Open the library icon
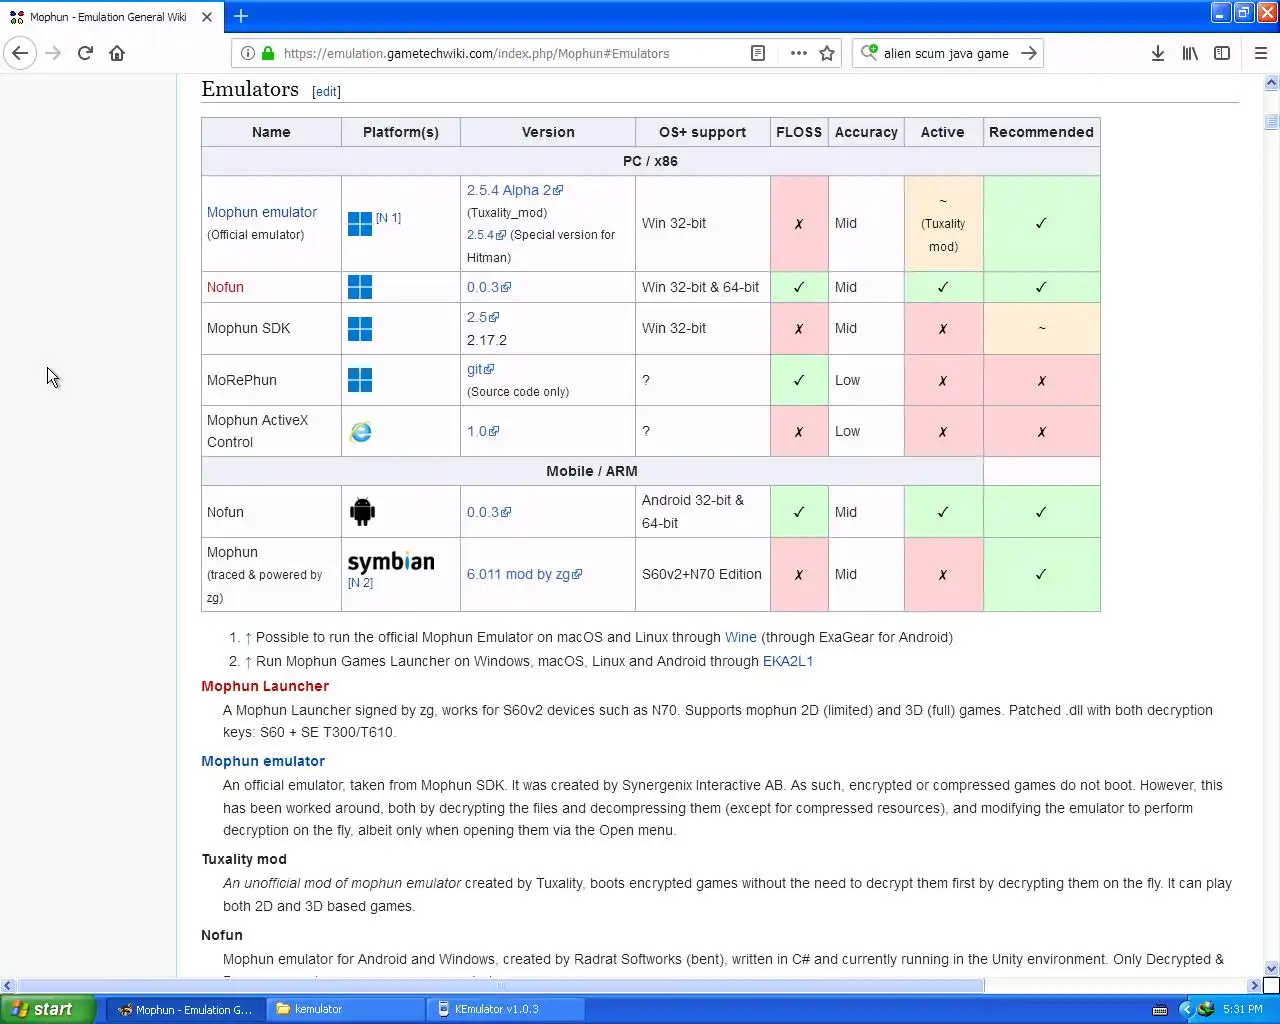The image size is (1280, 1024). point(1190,53)
